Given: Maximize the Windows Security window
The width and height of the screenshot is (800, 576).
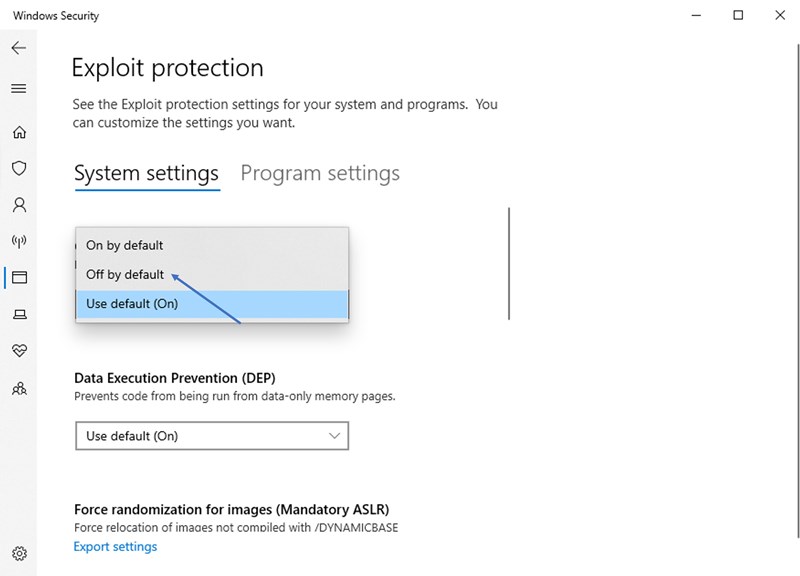Looking at the screenshot, I should click(738, 15).
